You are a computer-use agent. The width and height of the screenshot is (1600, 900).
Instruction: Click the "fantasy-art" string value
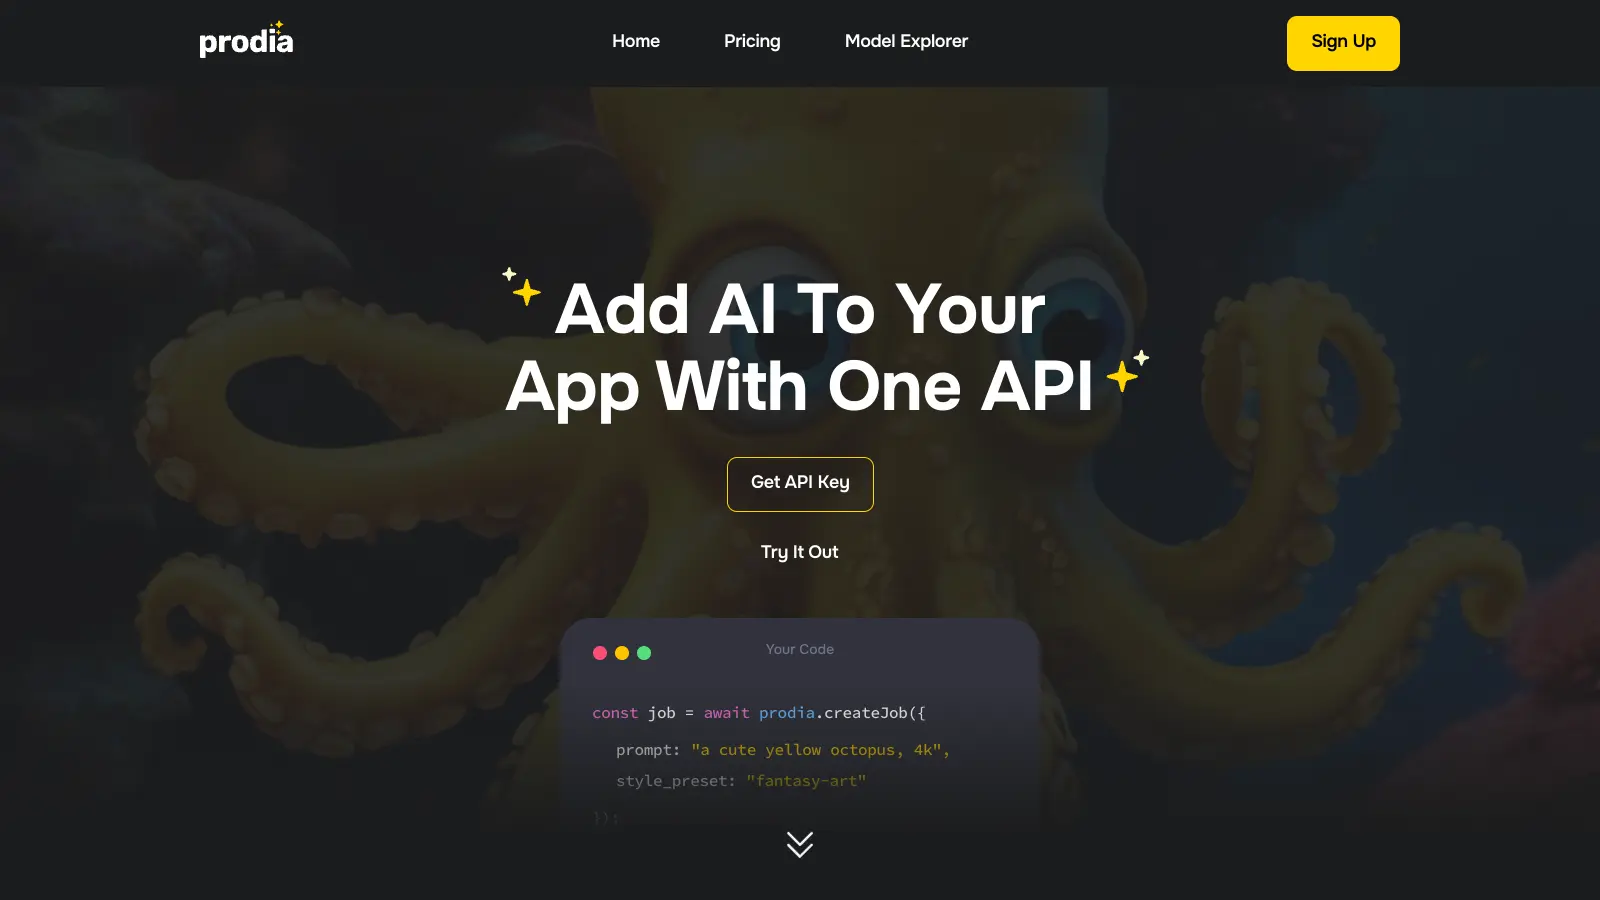tap(806, 781)
